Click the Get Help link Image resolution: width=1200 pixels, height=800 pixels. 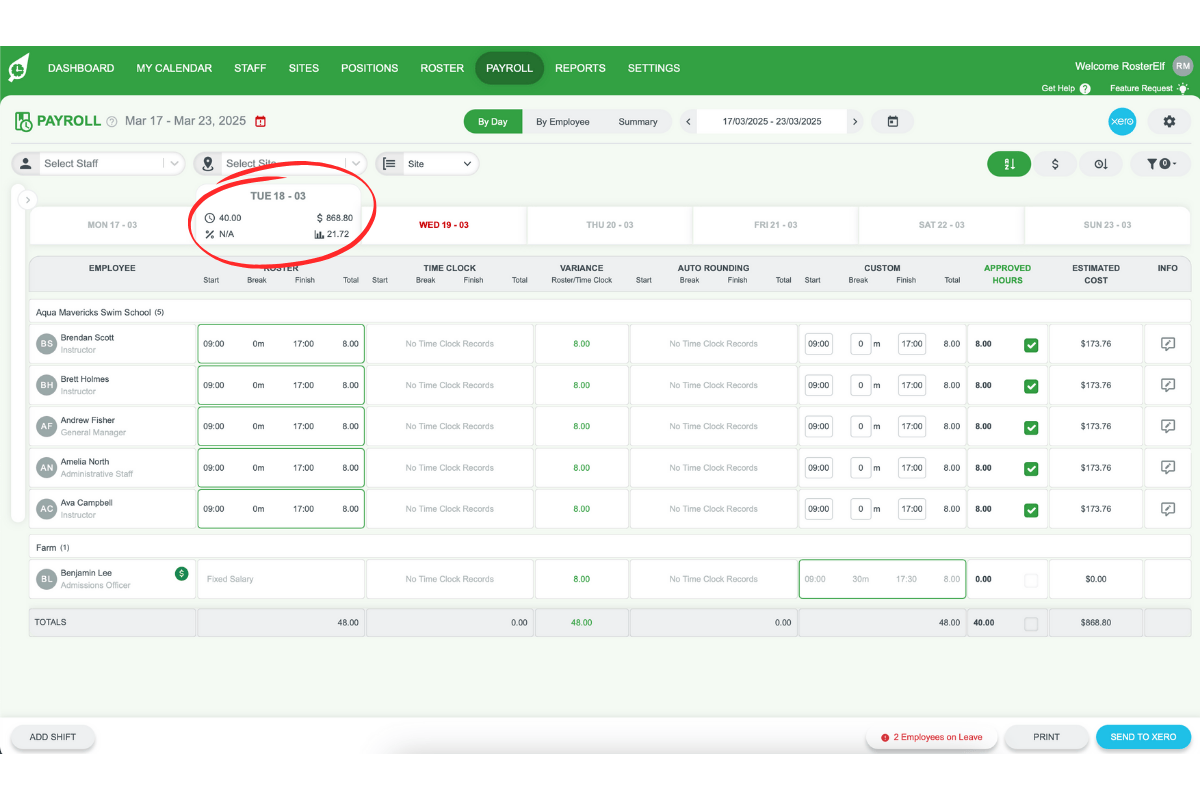pyautogui.click(x=1056, y=88)
